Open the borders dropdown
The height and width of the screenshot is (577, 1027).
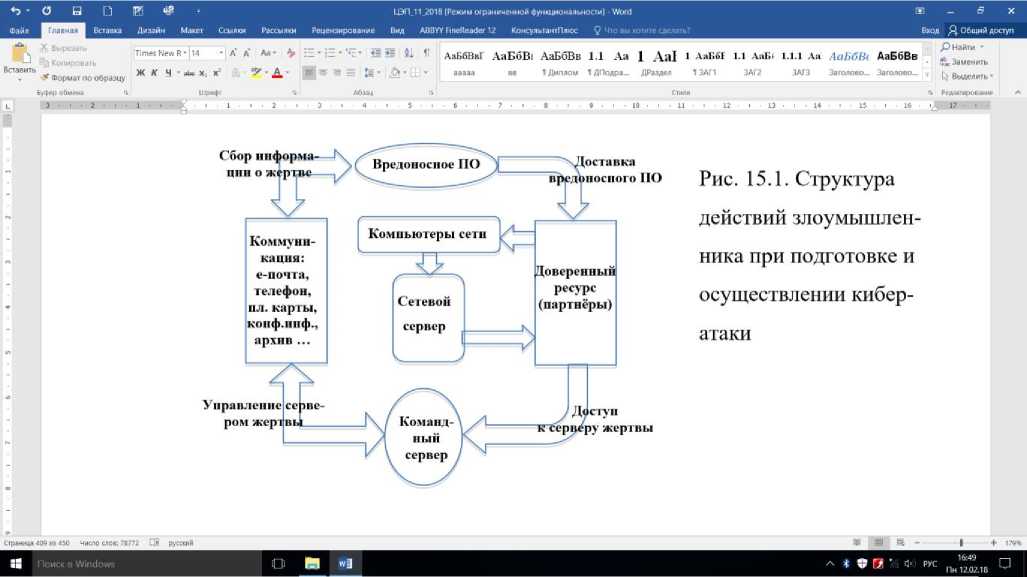pos(425,73)
